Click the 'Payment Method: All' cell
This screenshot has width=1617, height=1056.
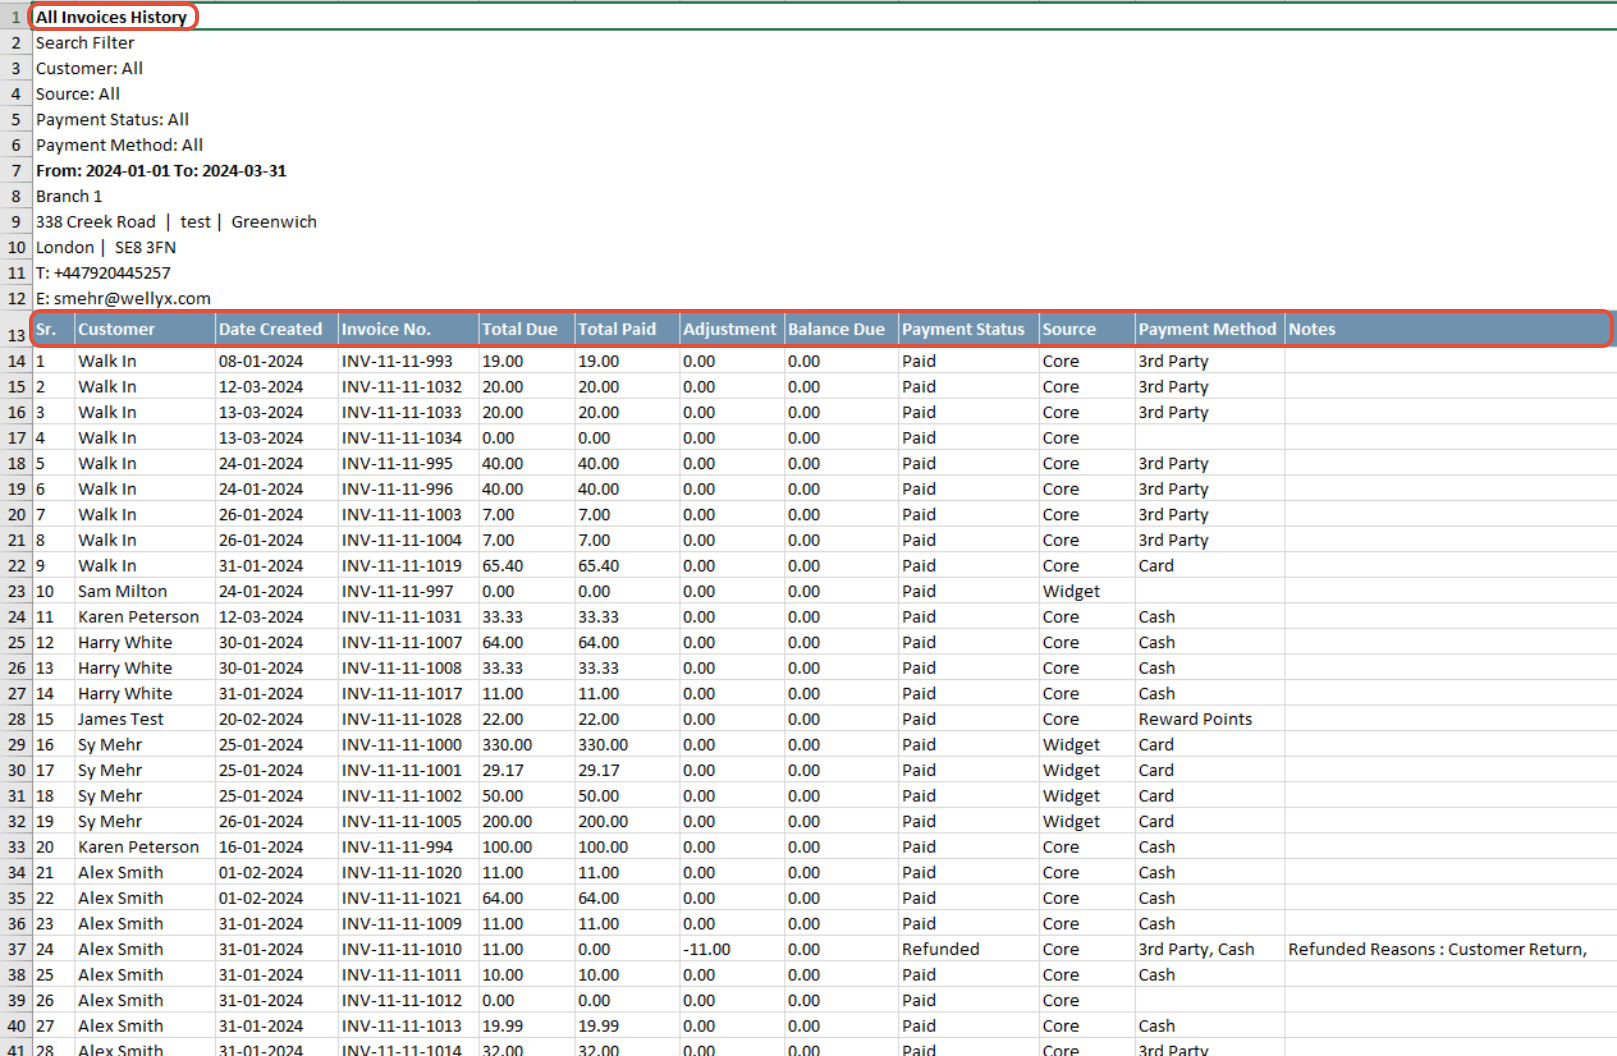point(119,145)
